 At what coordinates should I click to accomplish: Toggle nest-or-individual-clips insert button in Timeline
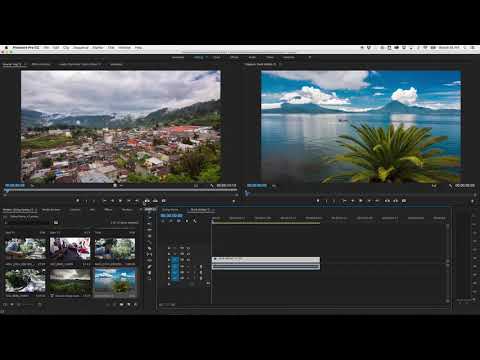click(163, 221)
